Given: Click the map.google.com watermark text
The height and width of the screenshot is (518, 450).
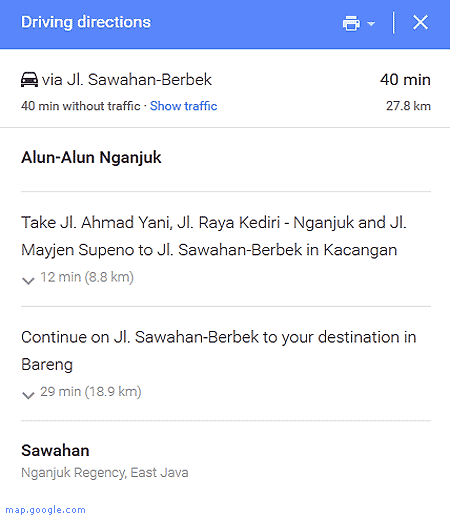Looking at the screenshot, I should pyautogui.click(x=46, y=510).
